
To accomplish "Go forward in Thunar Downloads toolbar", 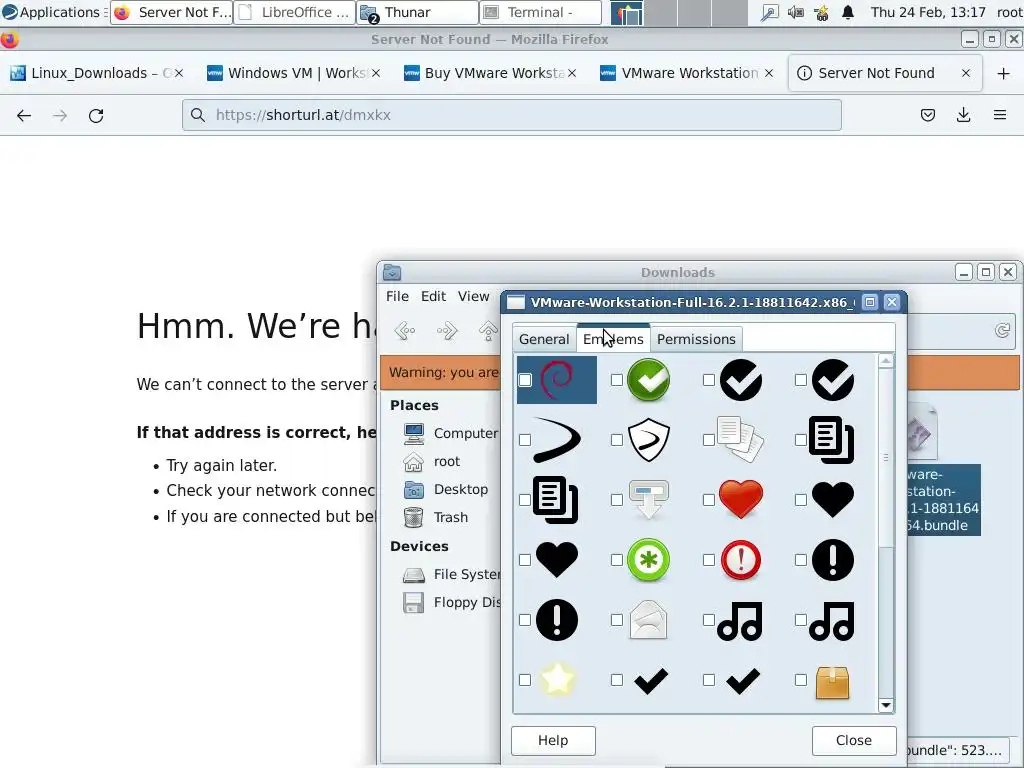I will click(447, 330).
